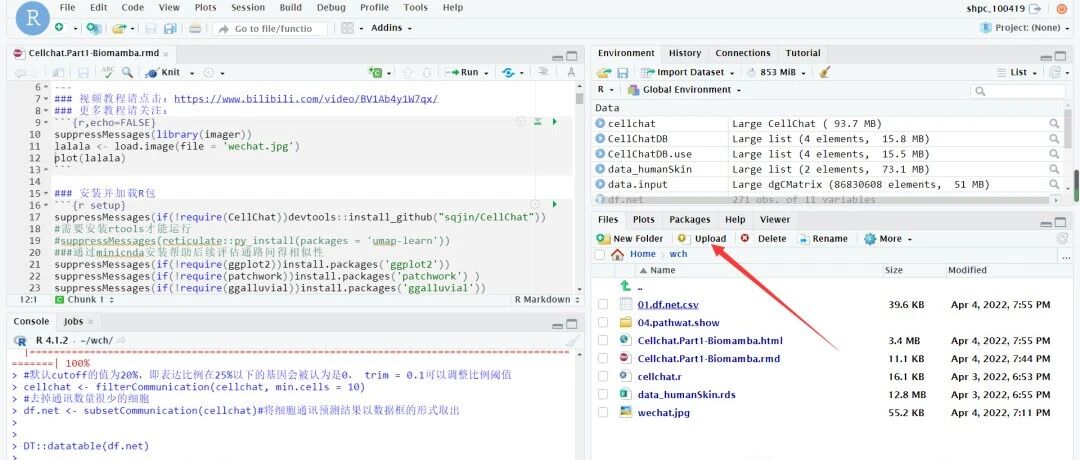
Task: Open Global Environment dropdown
Action: click(685, 90)
